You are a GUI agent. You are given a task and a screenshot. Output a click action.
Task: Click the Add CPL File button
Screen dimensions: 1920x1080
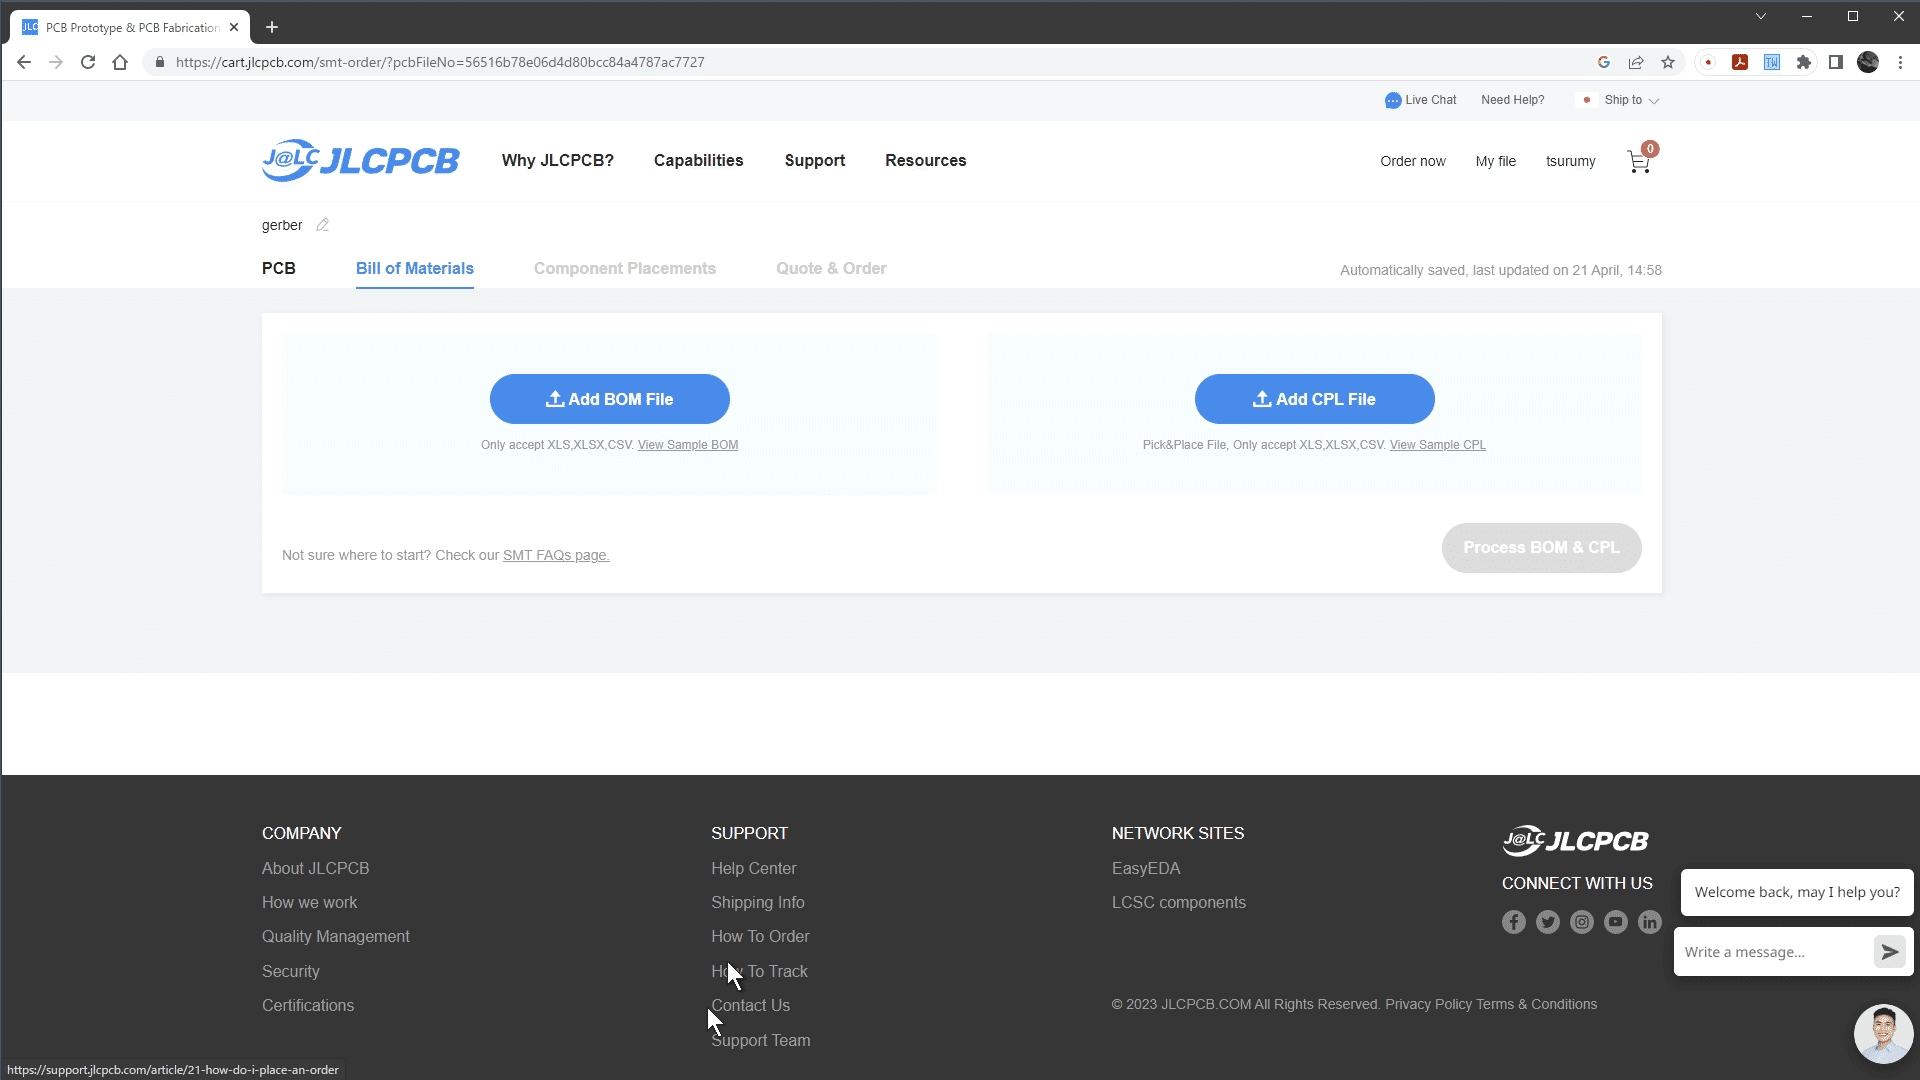pos(1314,399)
